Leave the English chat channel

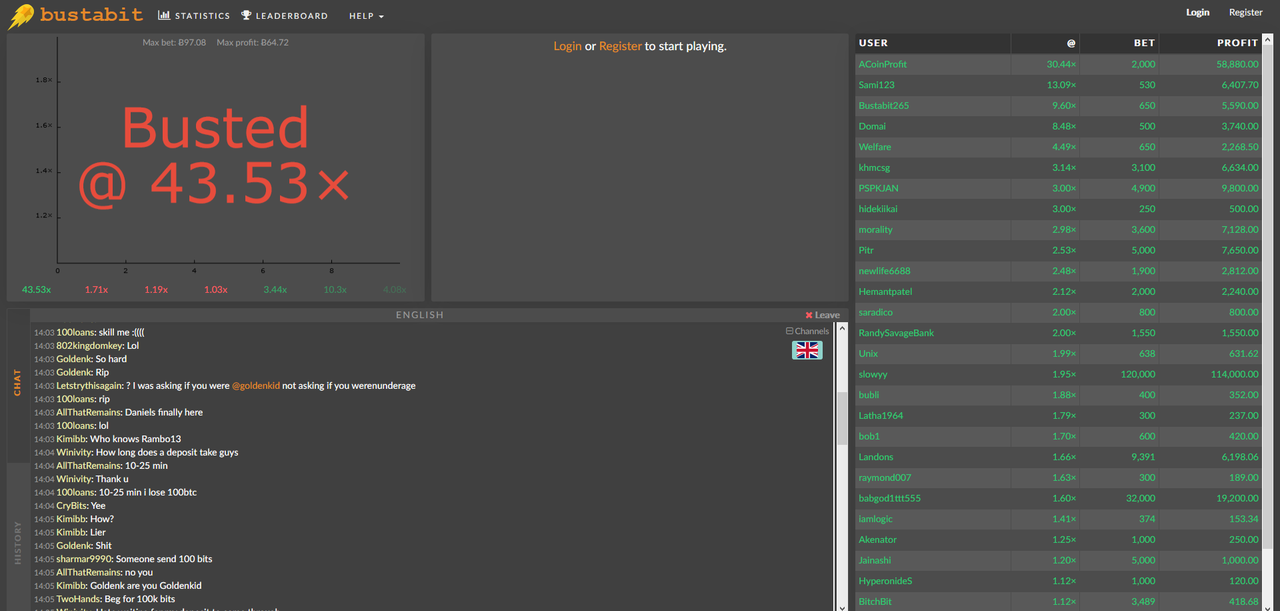point(822,315)
